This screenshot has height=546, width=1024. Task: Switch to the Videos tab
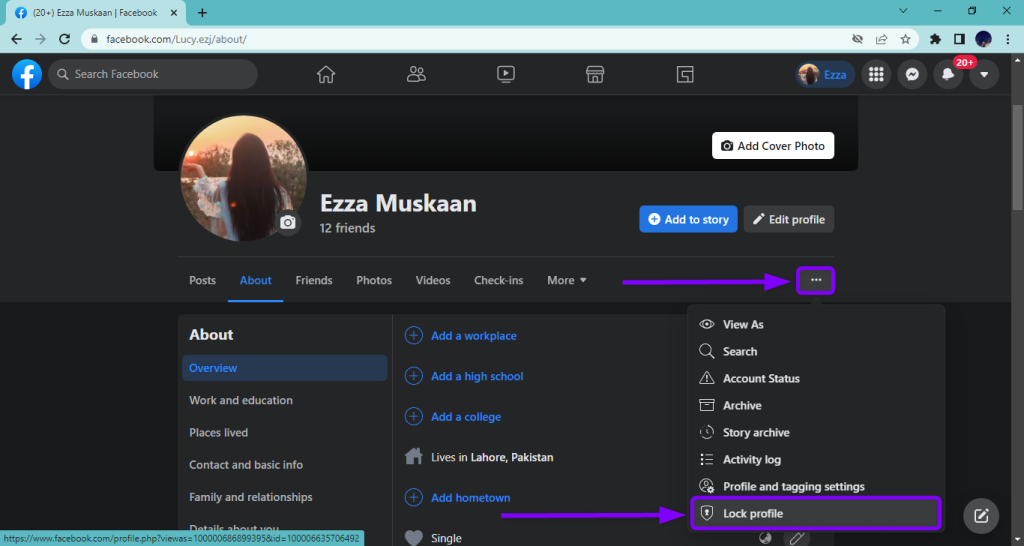pyautogui.click(x=433, y=280)
